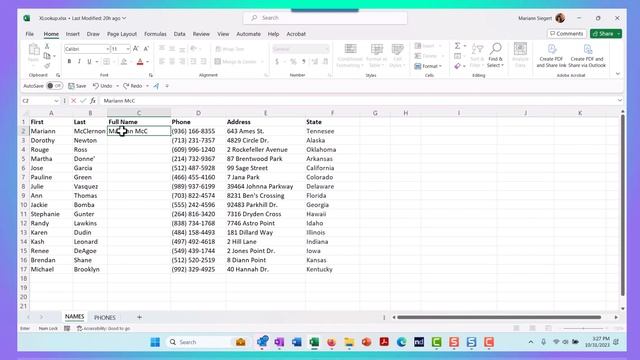Click into the formula bar text

tap(357, 100)
